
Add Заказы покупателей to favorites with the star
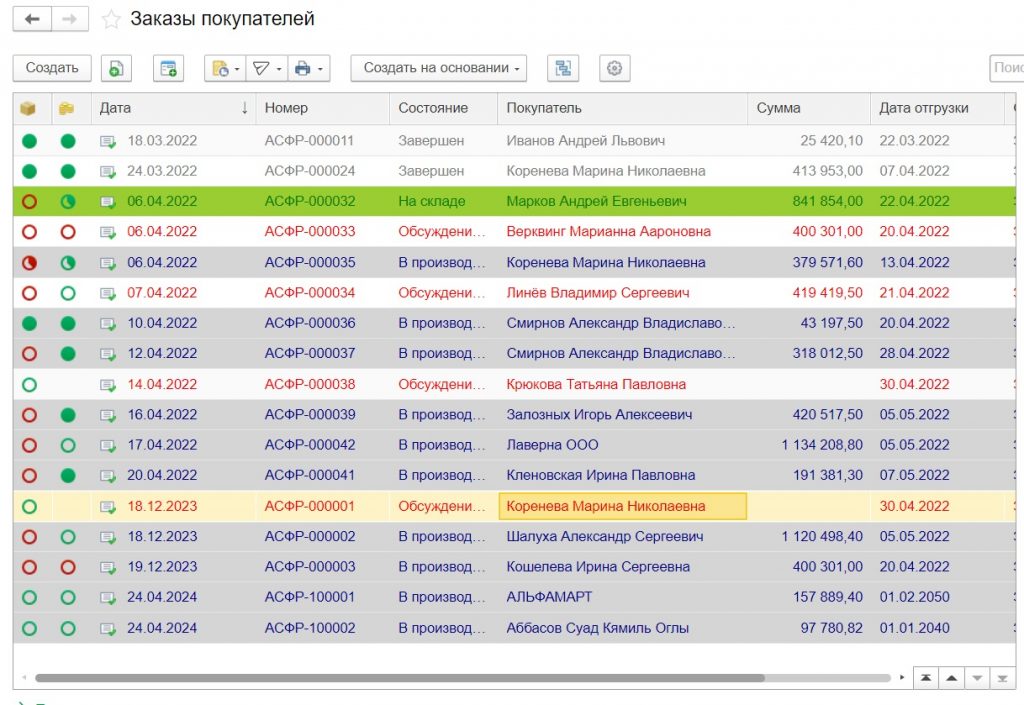[111, 20]
